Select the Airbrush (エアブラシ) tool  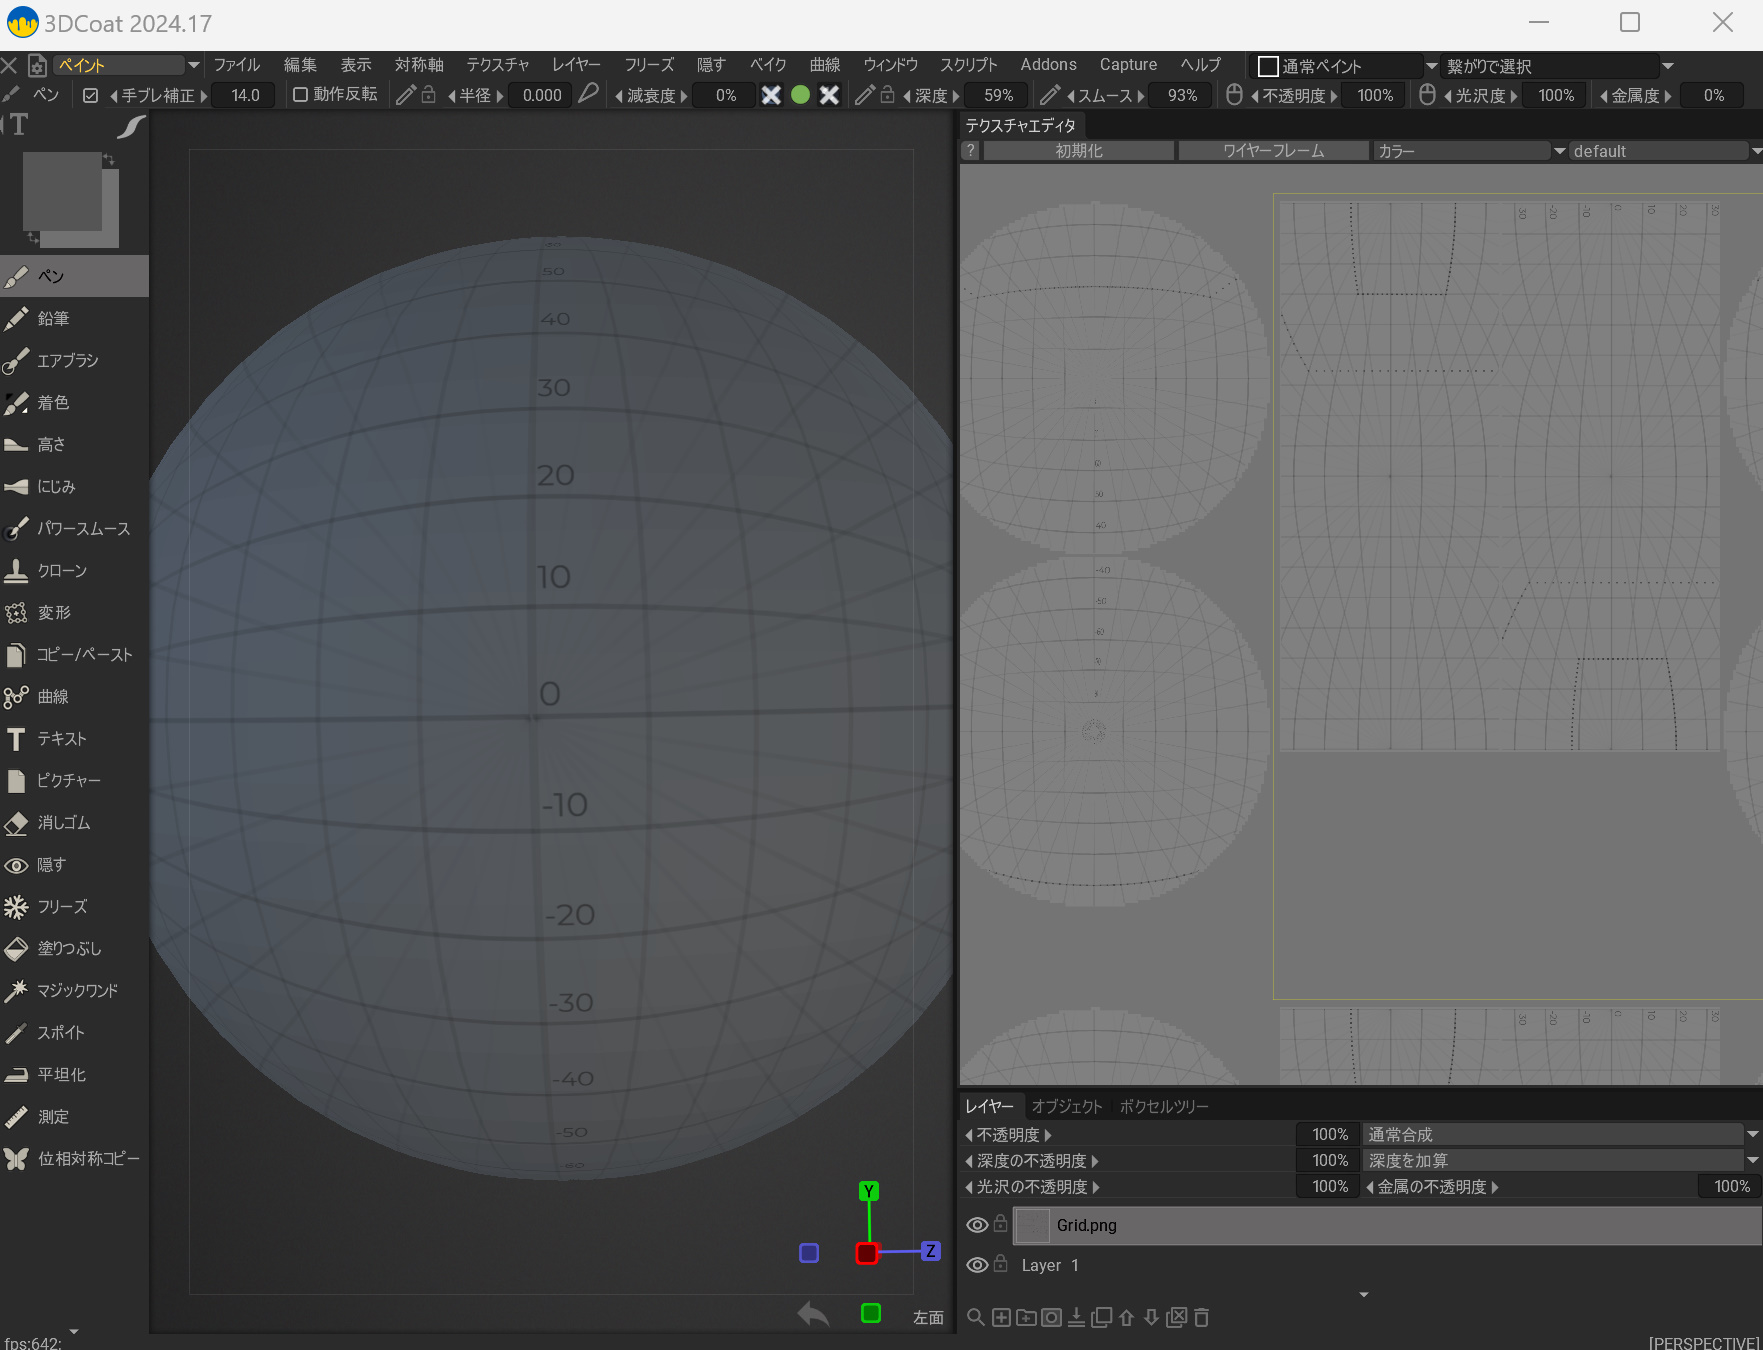(67, 361)
